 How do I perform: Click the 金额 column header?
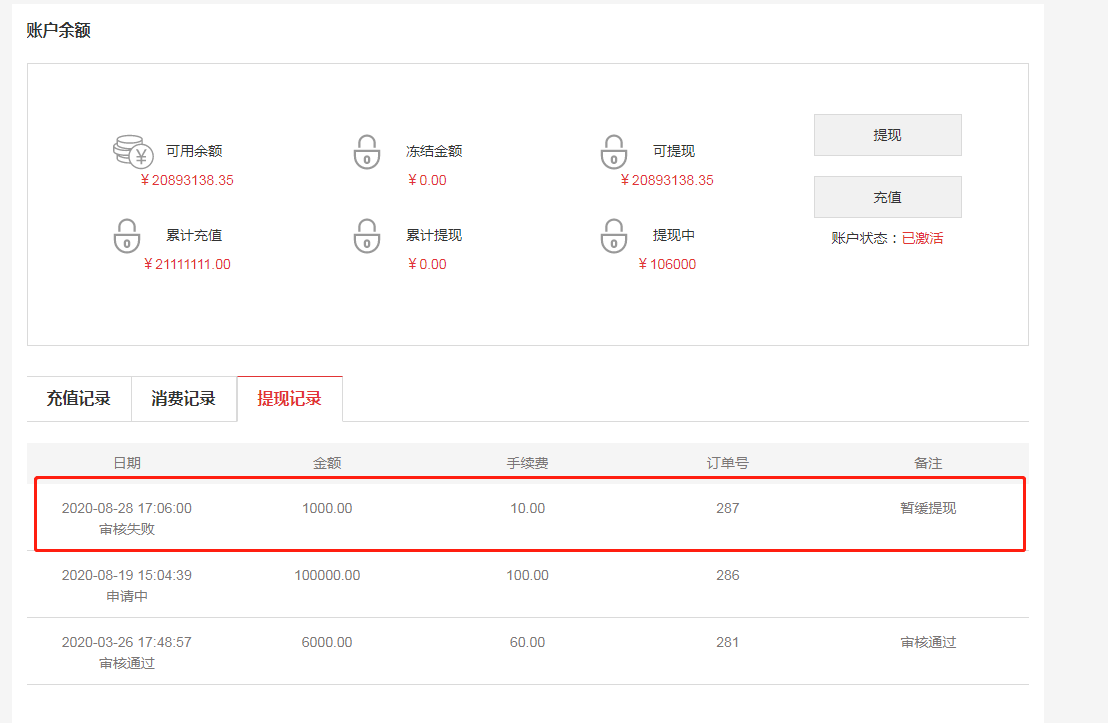(x=327, y=463)
